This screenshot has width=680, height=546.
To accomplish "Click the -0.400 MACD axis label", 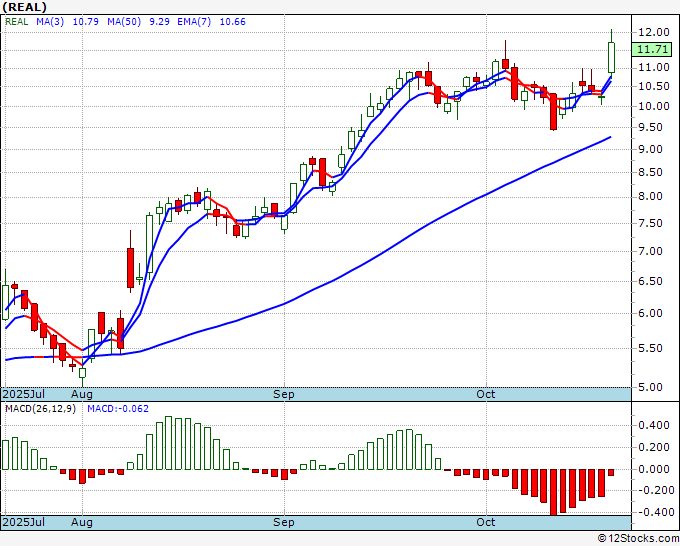I will pos(656,512).
